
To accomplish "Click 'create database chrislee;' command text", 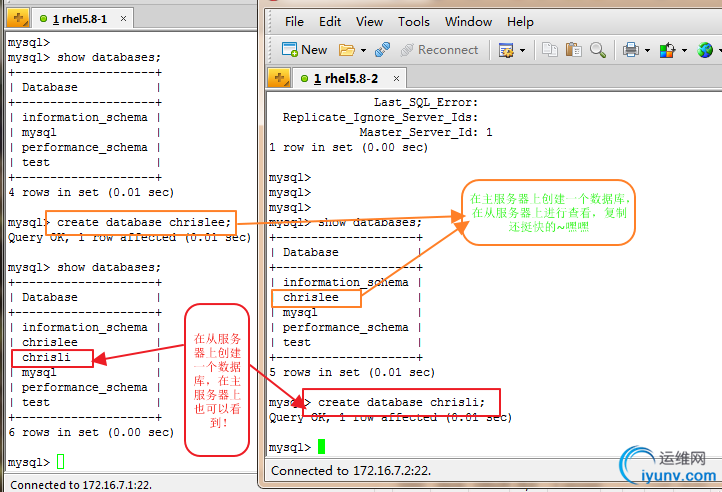I will click(144, 223).
